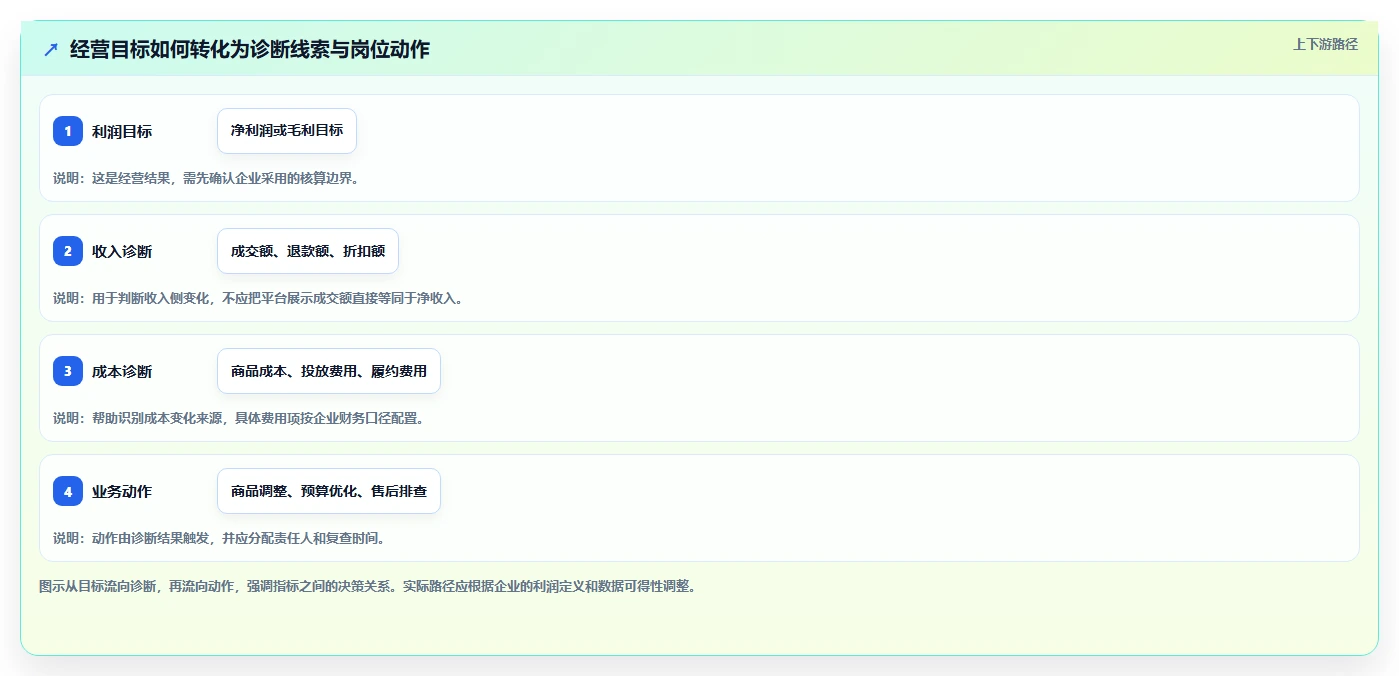
Task: Click step number 3 badge
Action: (68, 371)
